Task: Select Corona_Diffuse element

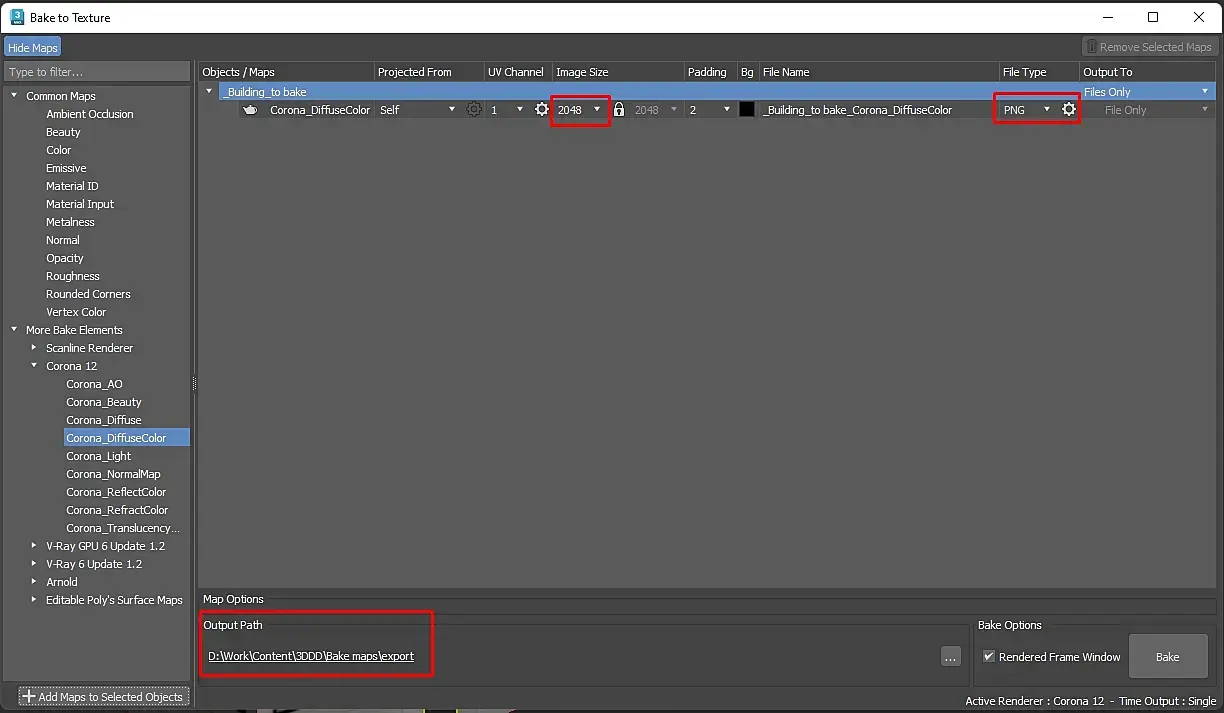Action: tap(104, 420)
